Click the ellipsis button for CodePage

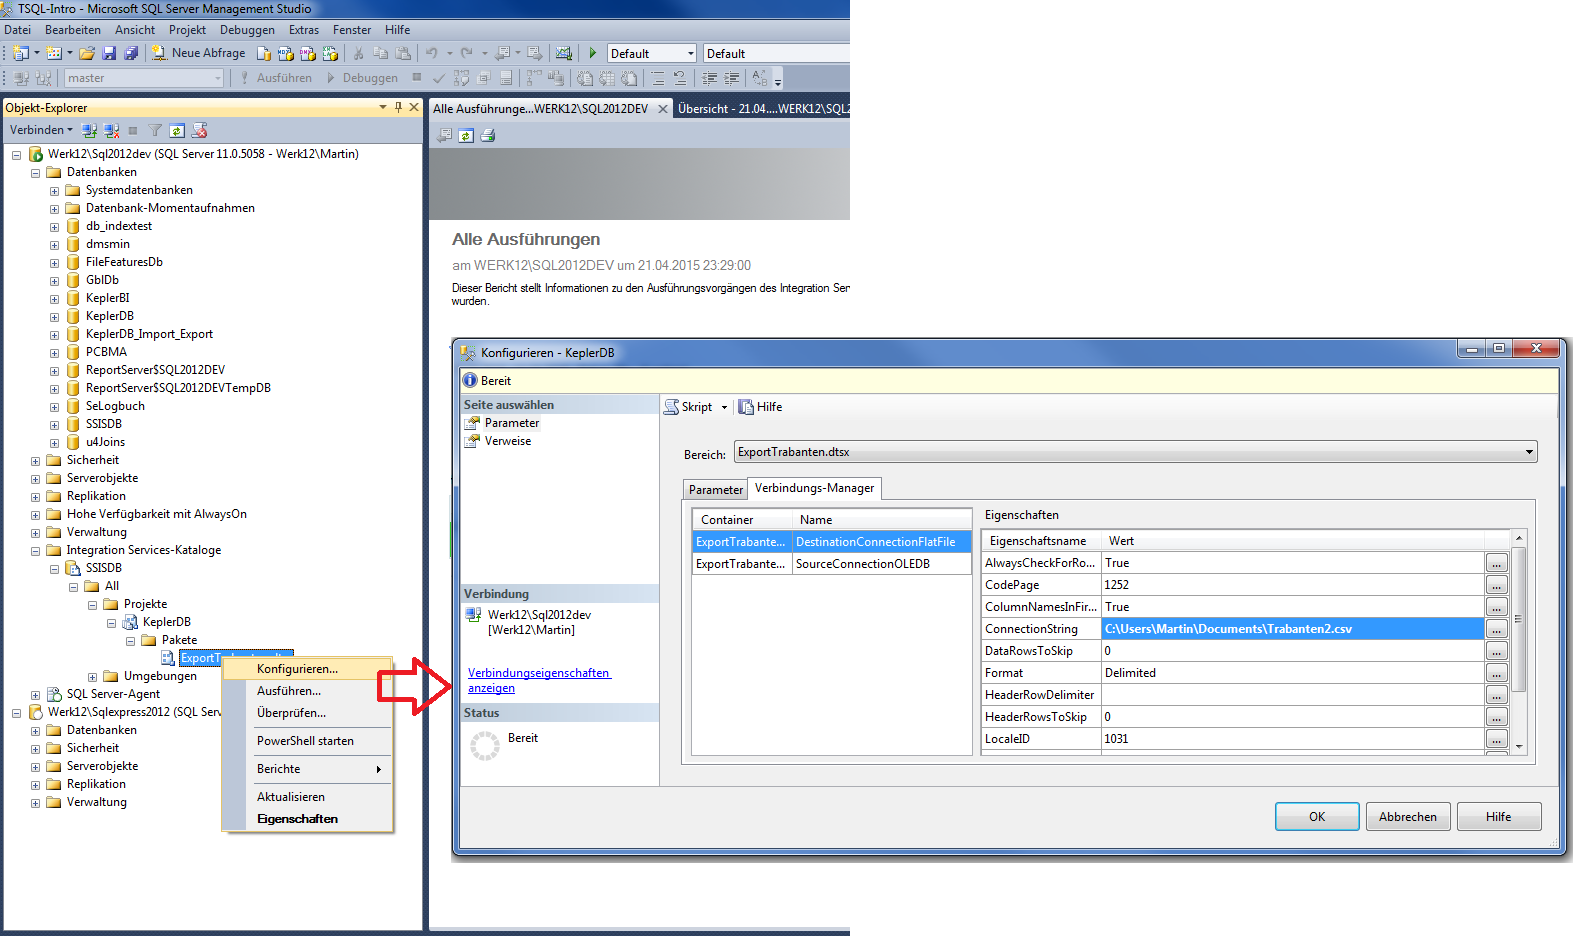(1496, 585)
